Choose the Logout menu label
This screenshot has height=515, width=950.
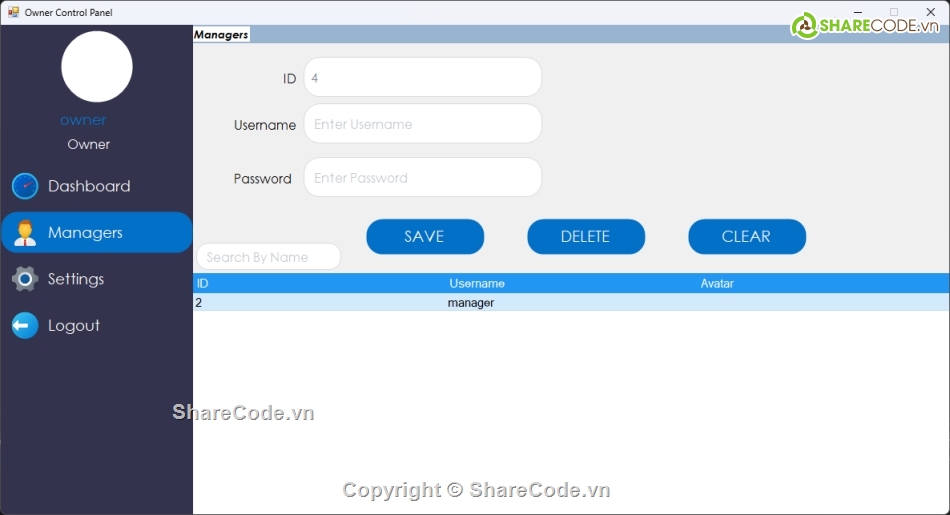coord(74,325)
